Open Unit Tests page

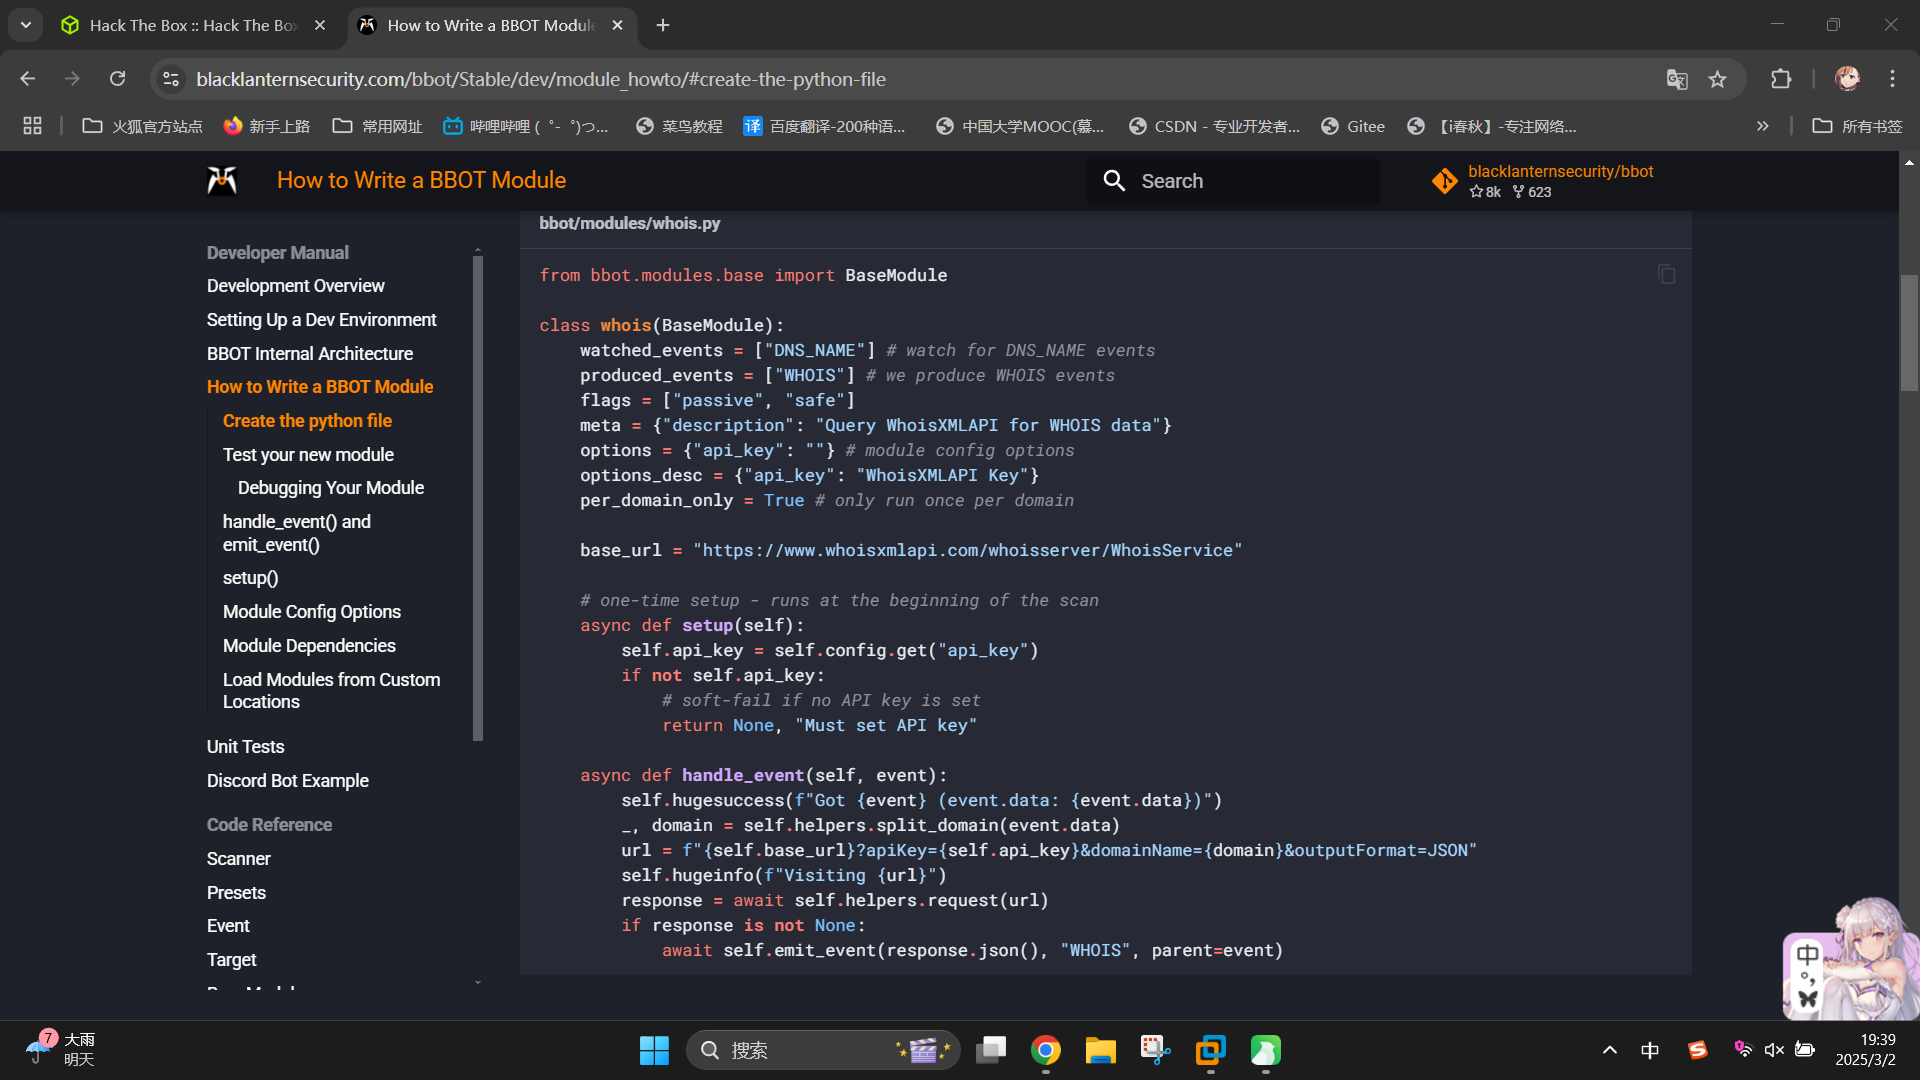245,747
